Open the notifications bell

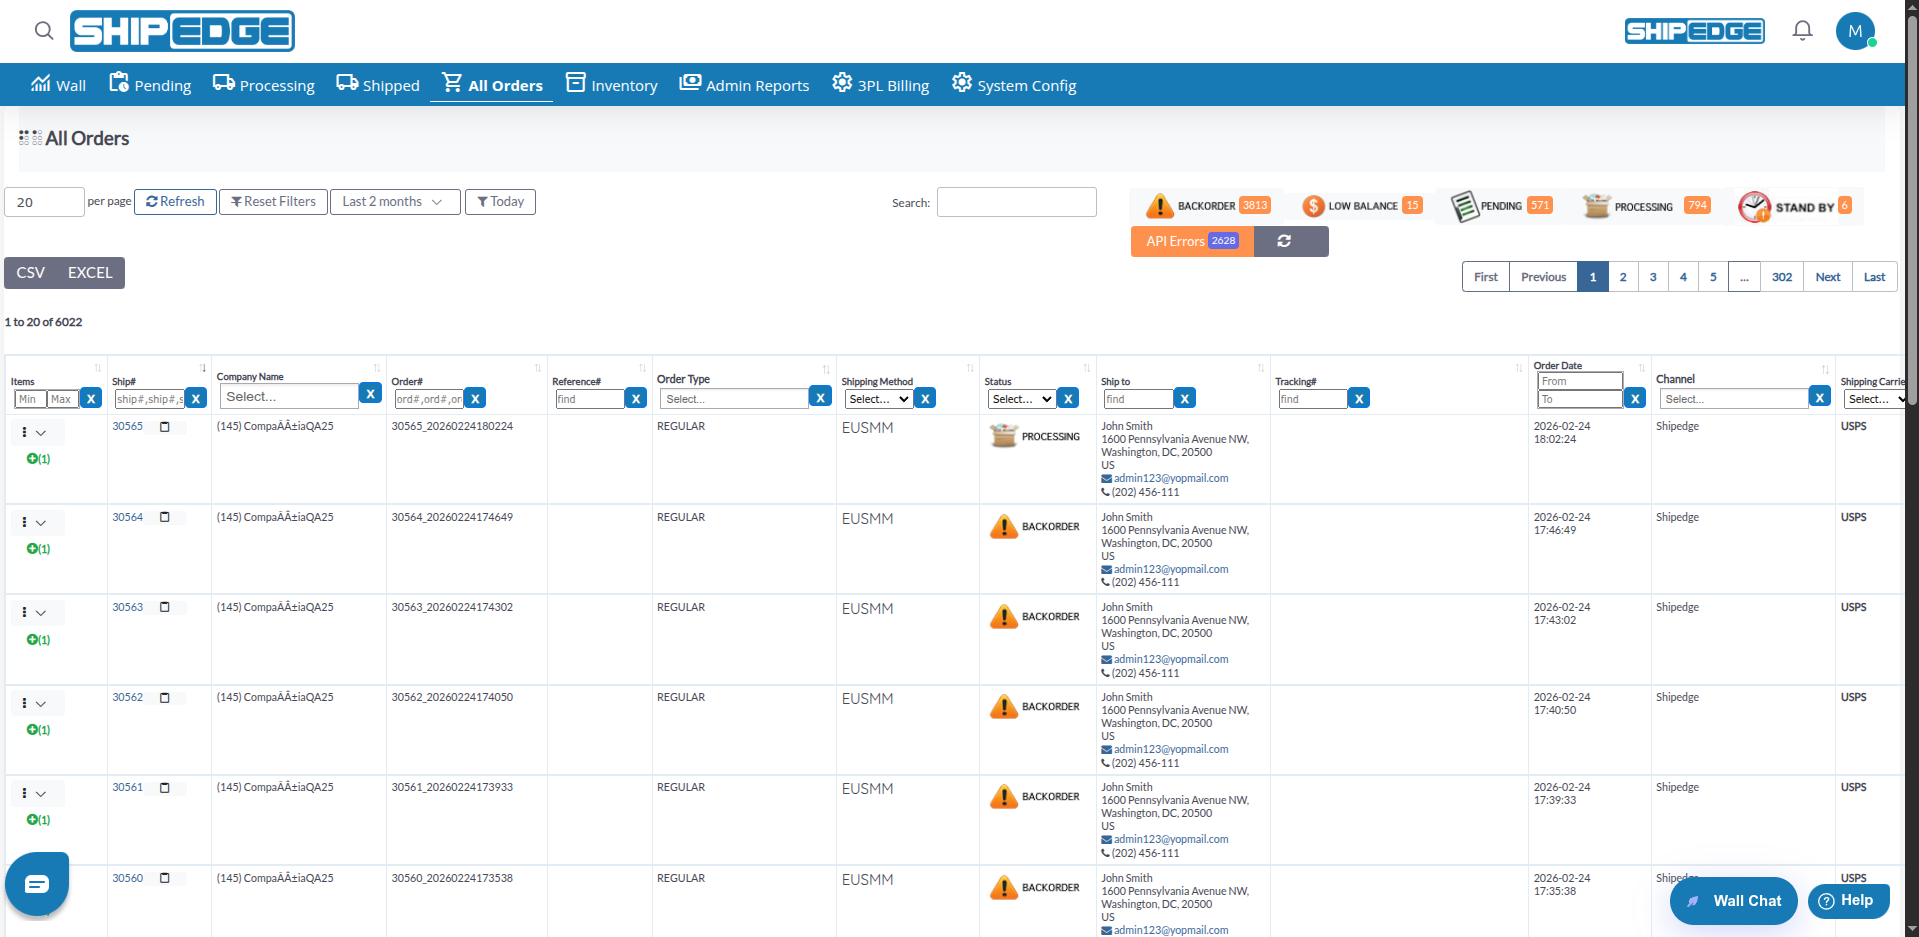[x=1802, y=31]
